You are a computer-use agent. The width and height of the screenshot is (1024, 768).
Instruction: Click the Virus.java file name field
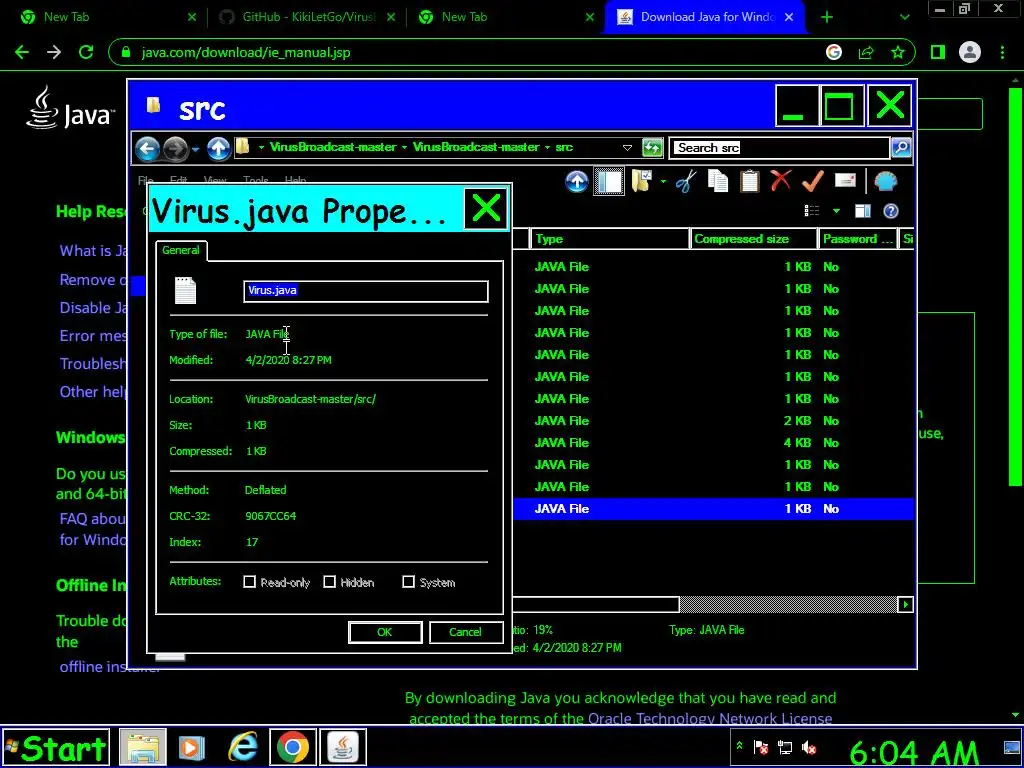point(366,291)
